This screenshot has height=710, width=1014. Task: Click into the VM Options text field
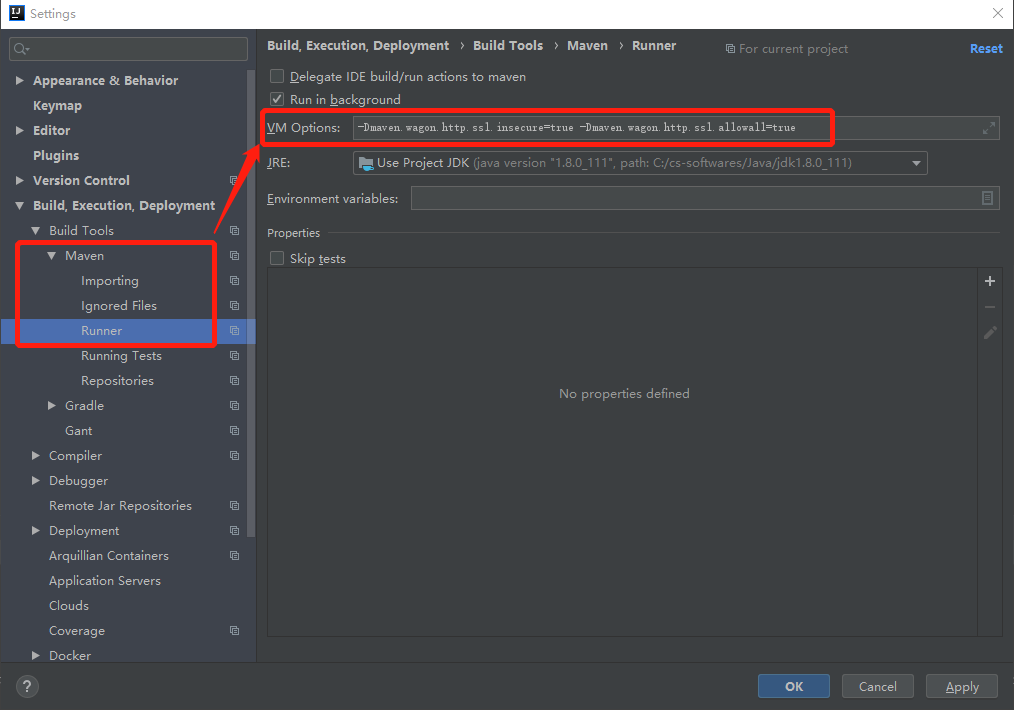pos(676,128)
